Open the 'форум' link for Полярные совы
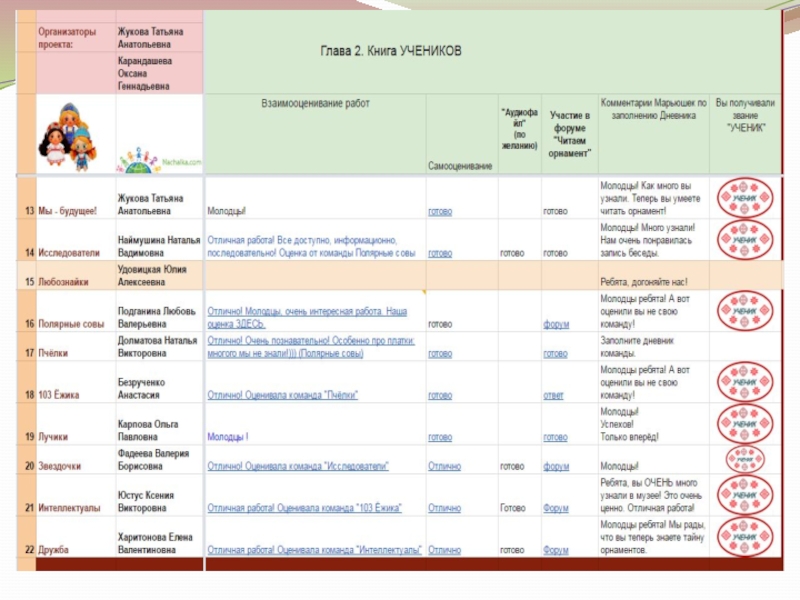 pos(556,324)
